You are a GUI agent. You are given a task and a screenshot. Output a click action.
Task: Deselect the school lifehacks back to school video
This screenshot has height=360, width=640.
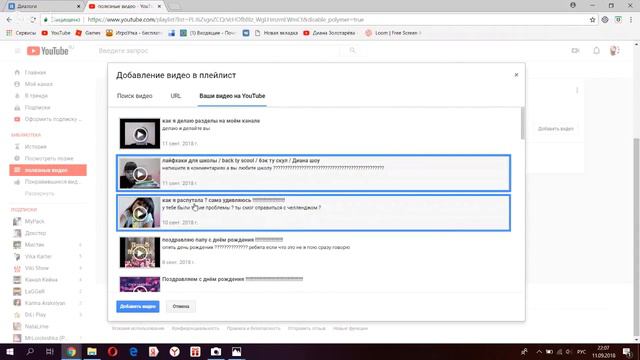pyautogui.click(x=313, y=173)
